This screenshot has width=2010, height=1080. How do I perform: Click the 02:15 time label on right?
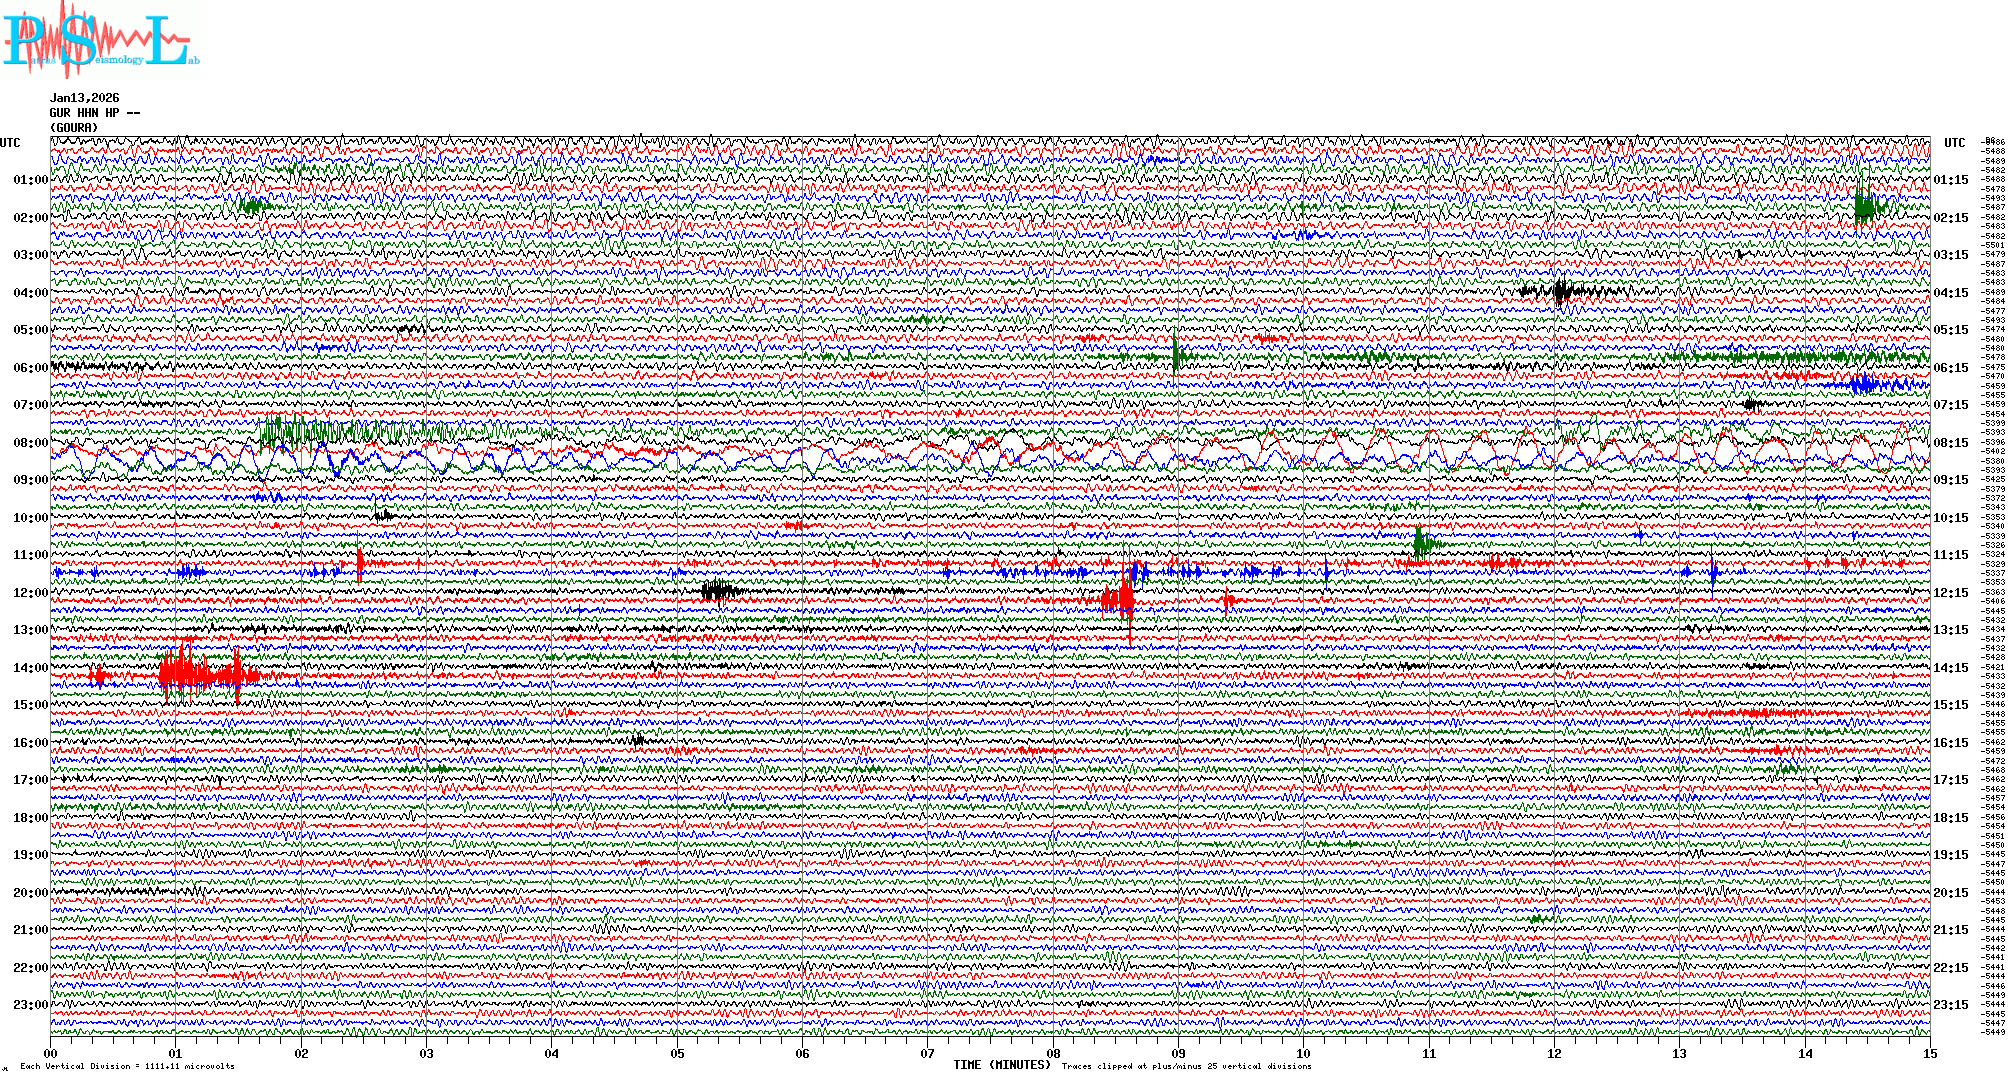(1950, 218)
